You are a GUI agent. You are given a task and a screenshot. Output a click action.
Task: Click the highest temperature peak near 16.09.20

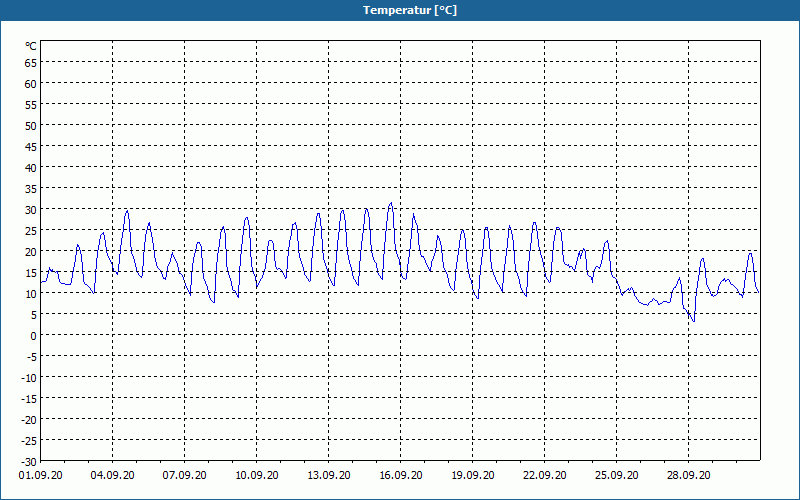(391, 203)
